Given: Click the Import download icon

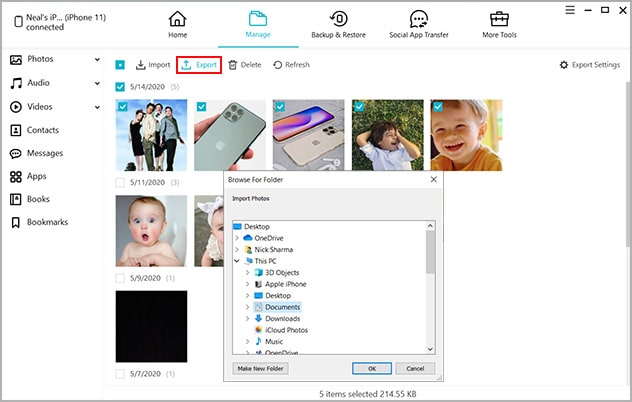Looking at the screenshot, I should 140,65.
